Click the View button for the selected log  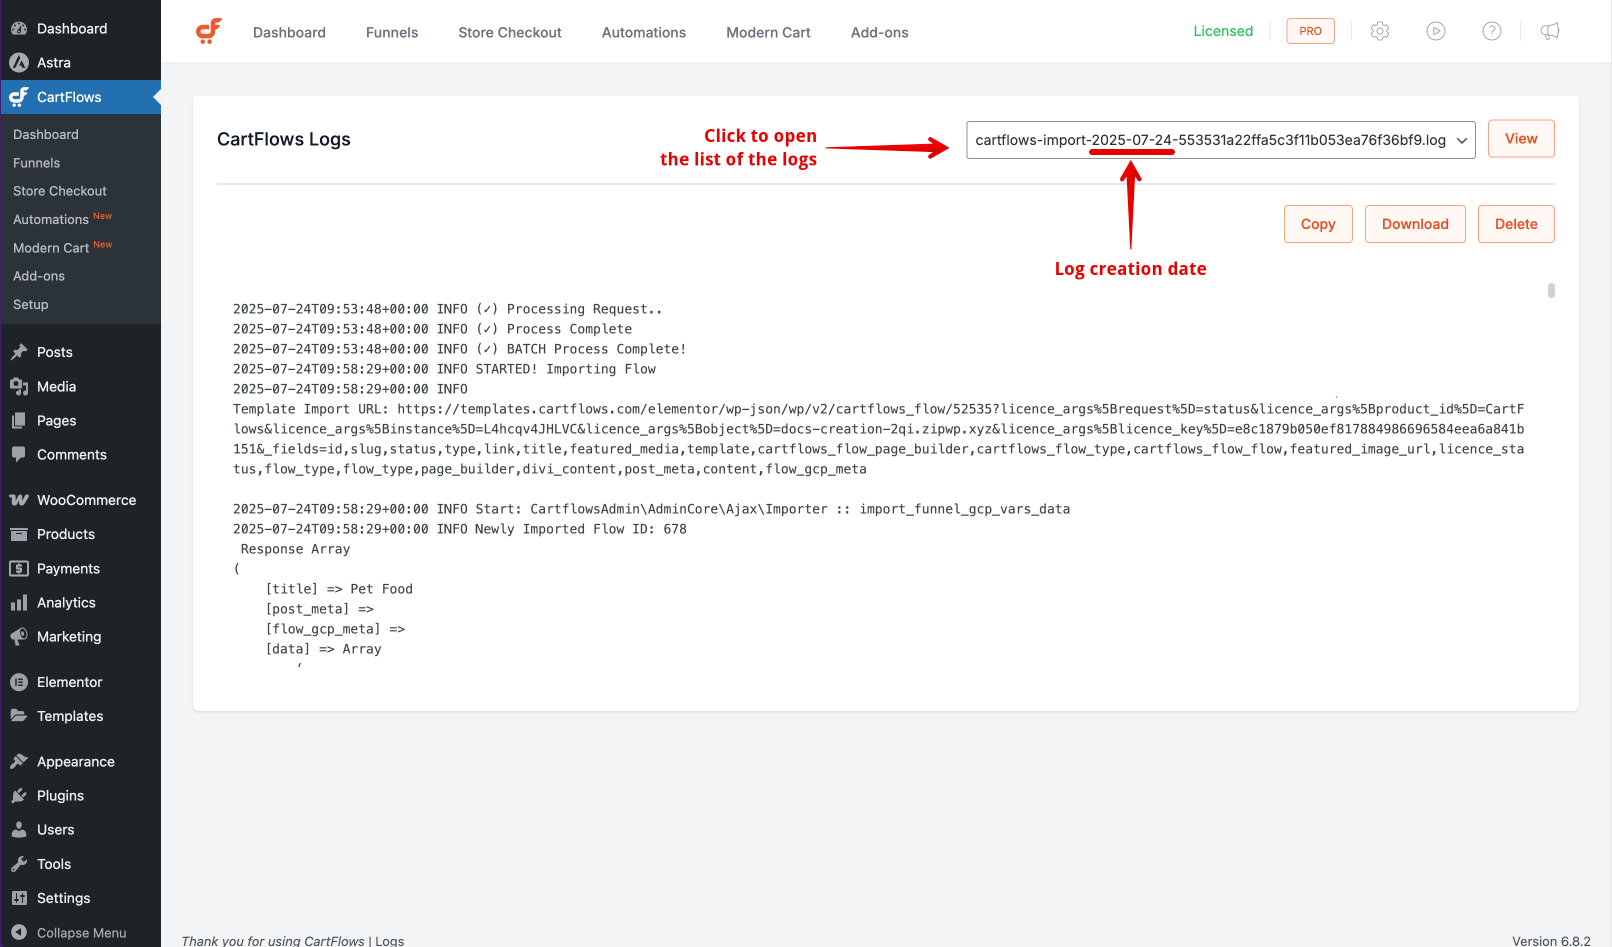pos(1521,139)
